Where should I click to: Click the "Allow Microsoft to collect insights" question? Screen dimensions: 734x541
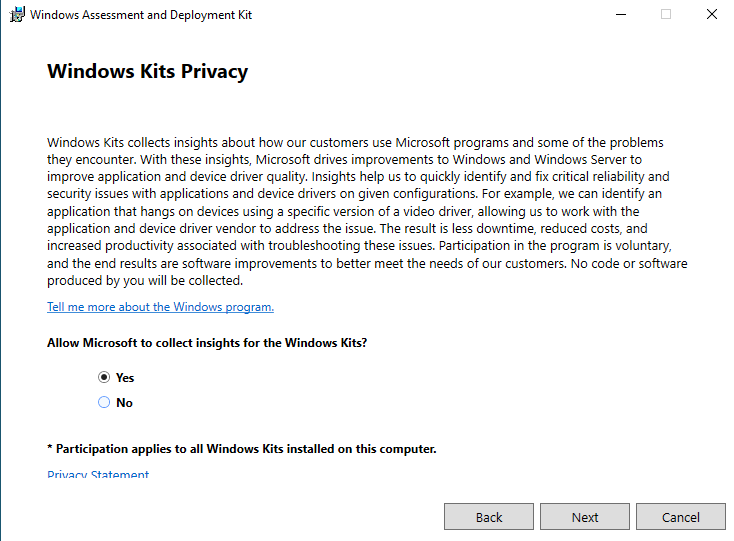(x=207, y=343)
